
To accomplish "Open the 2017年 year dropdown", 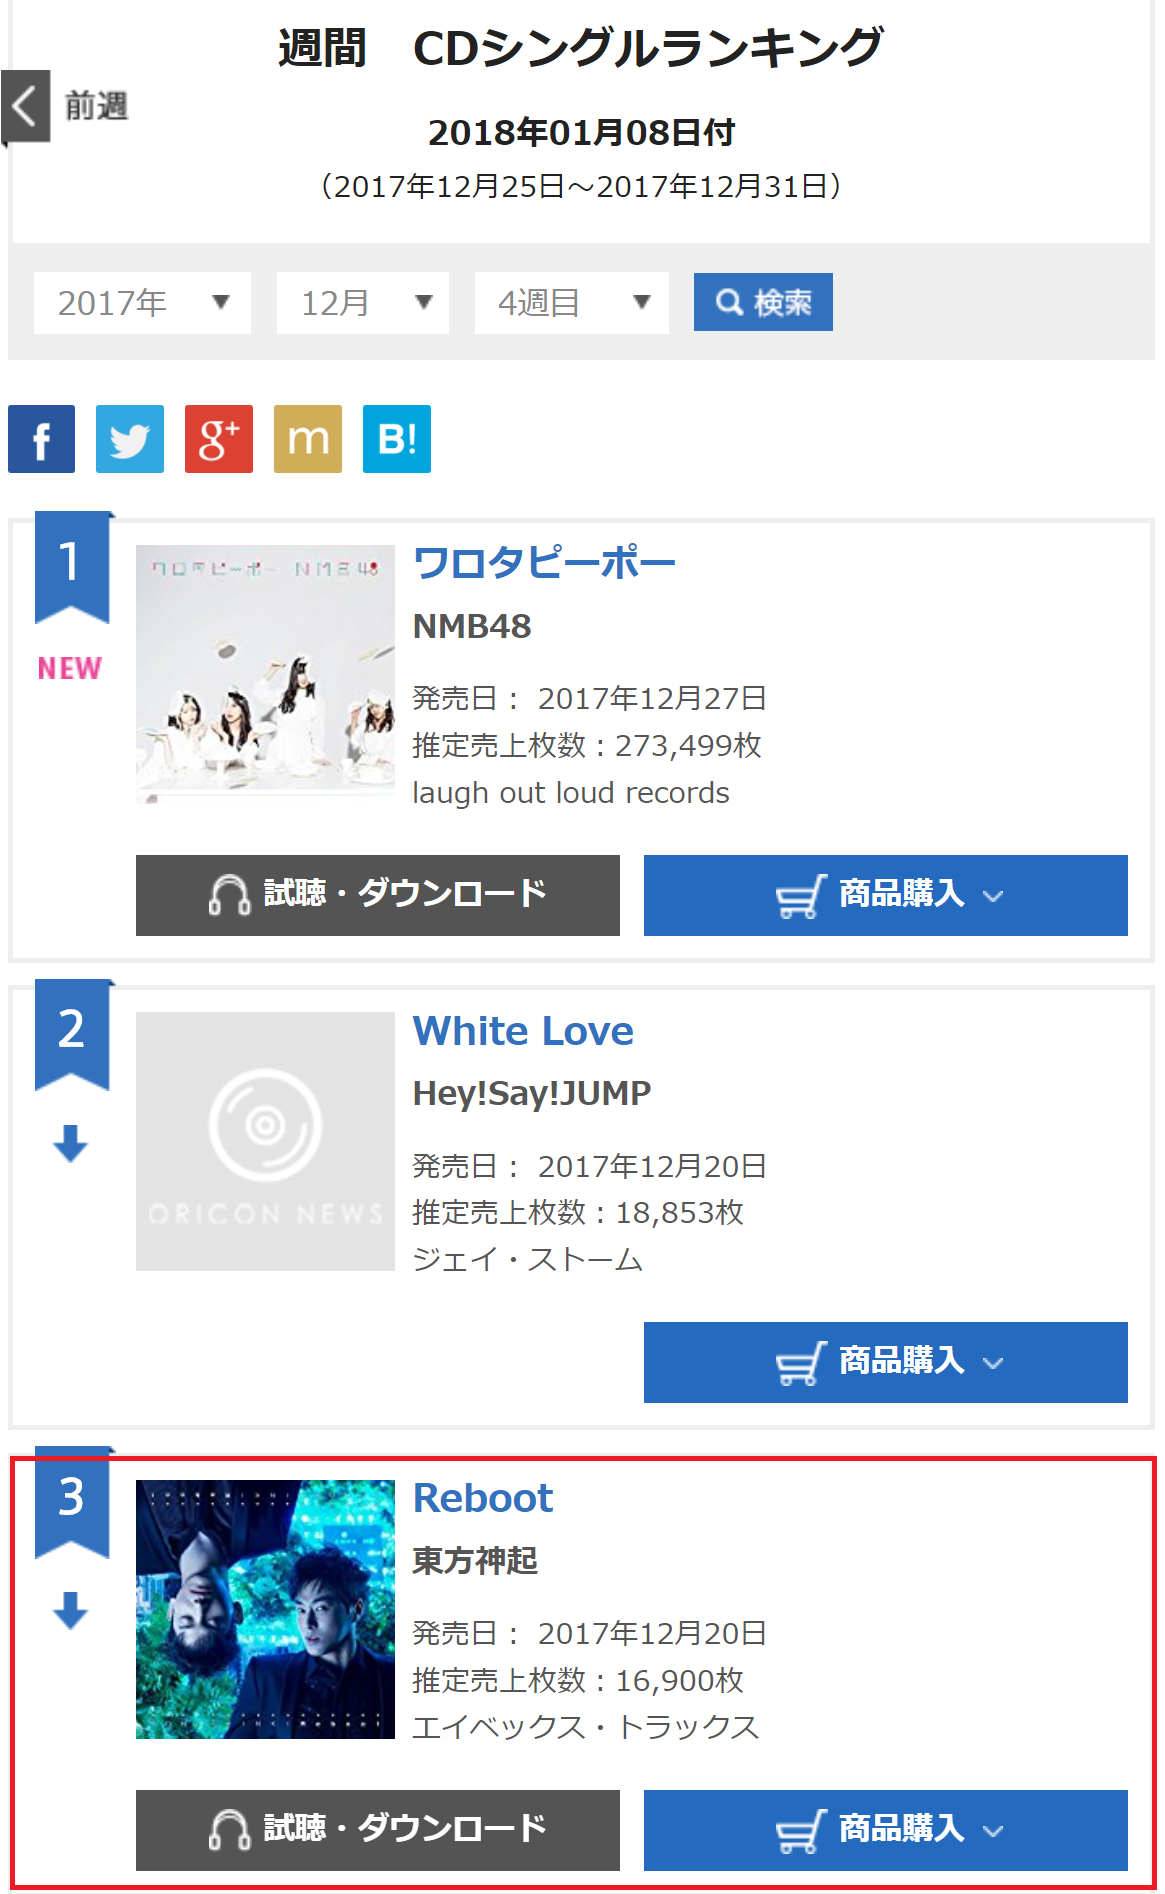I will pyautogui.click(x=142, y=303).
